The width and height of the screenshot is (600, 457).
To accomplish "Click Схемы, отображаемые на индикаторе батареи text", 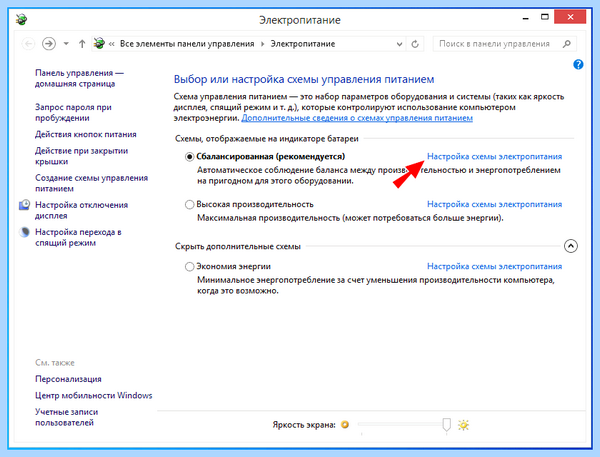I will 267,139.
